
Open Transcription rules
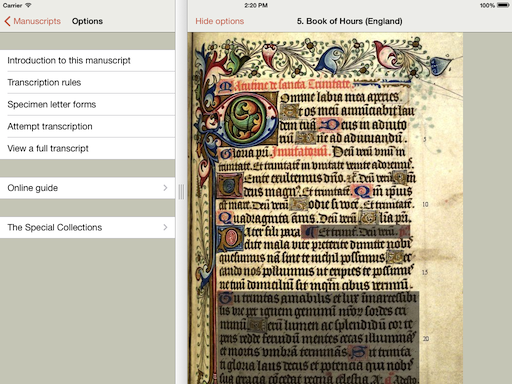(87, 82)
